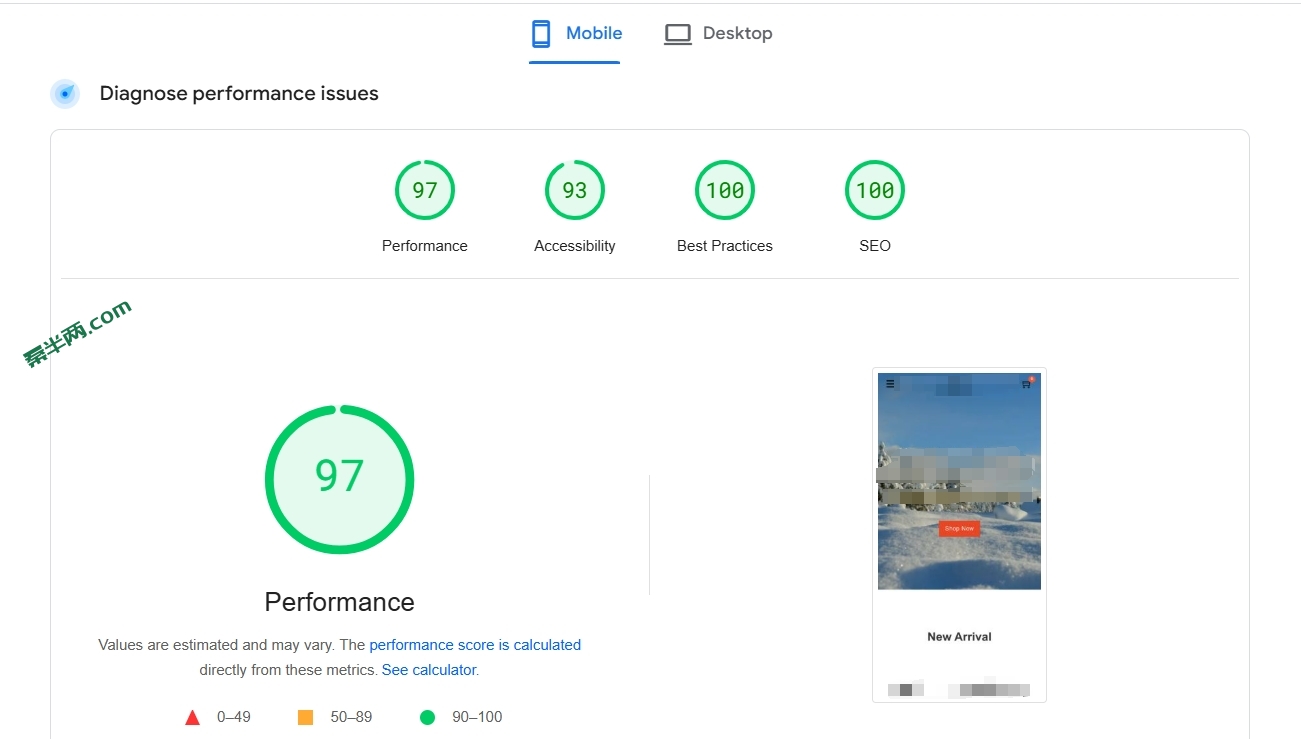Click the Diagnose performance issues radar icon
The height and width of the screenshot is (739, 1301).
coord(65,94)
